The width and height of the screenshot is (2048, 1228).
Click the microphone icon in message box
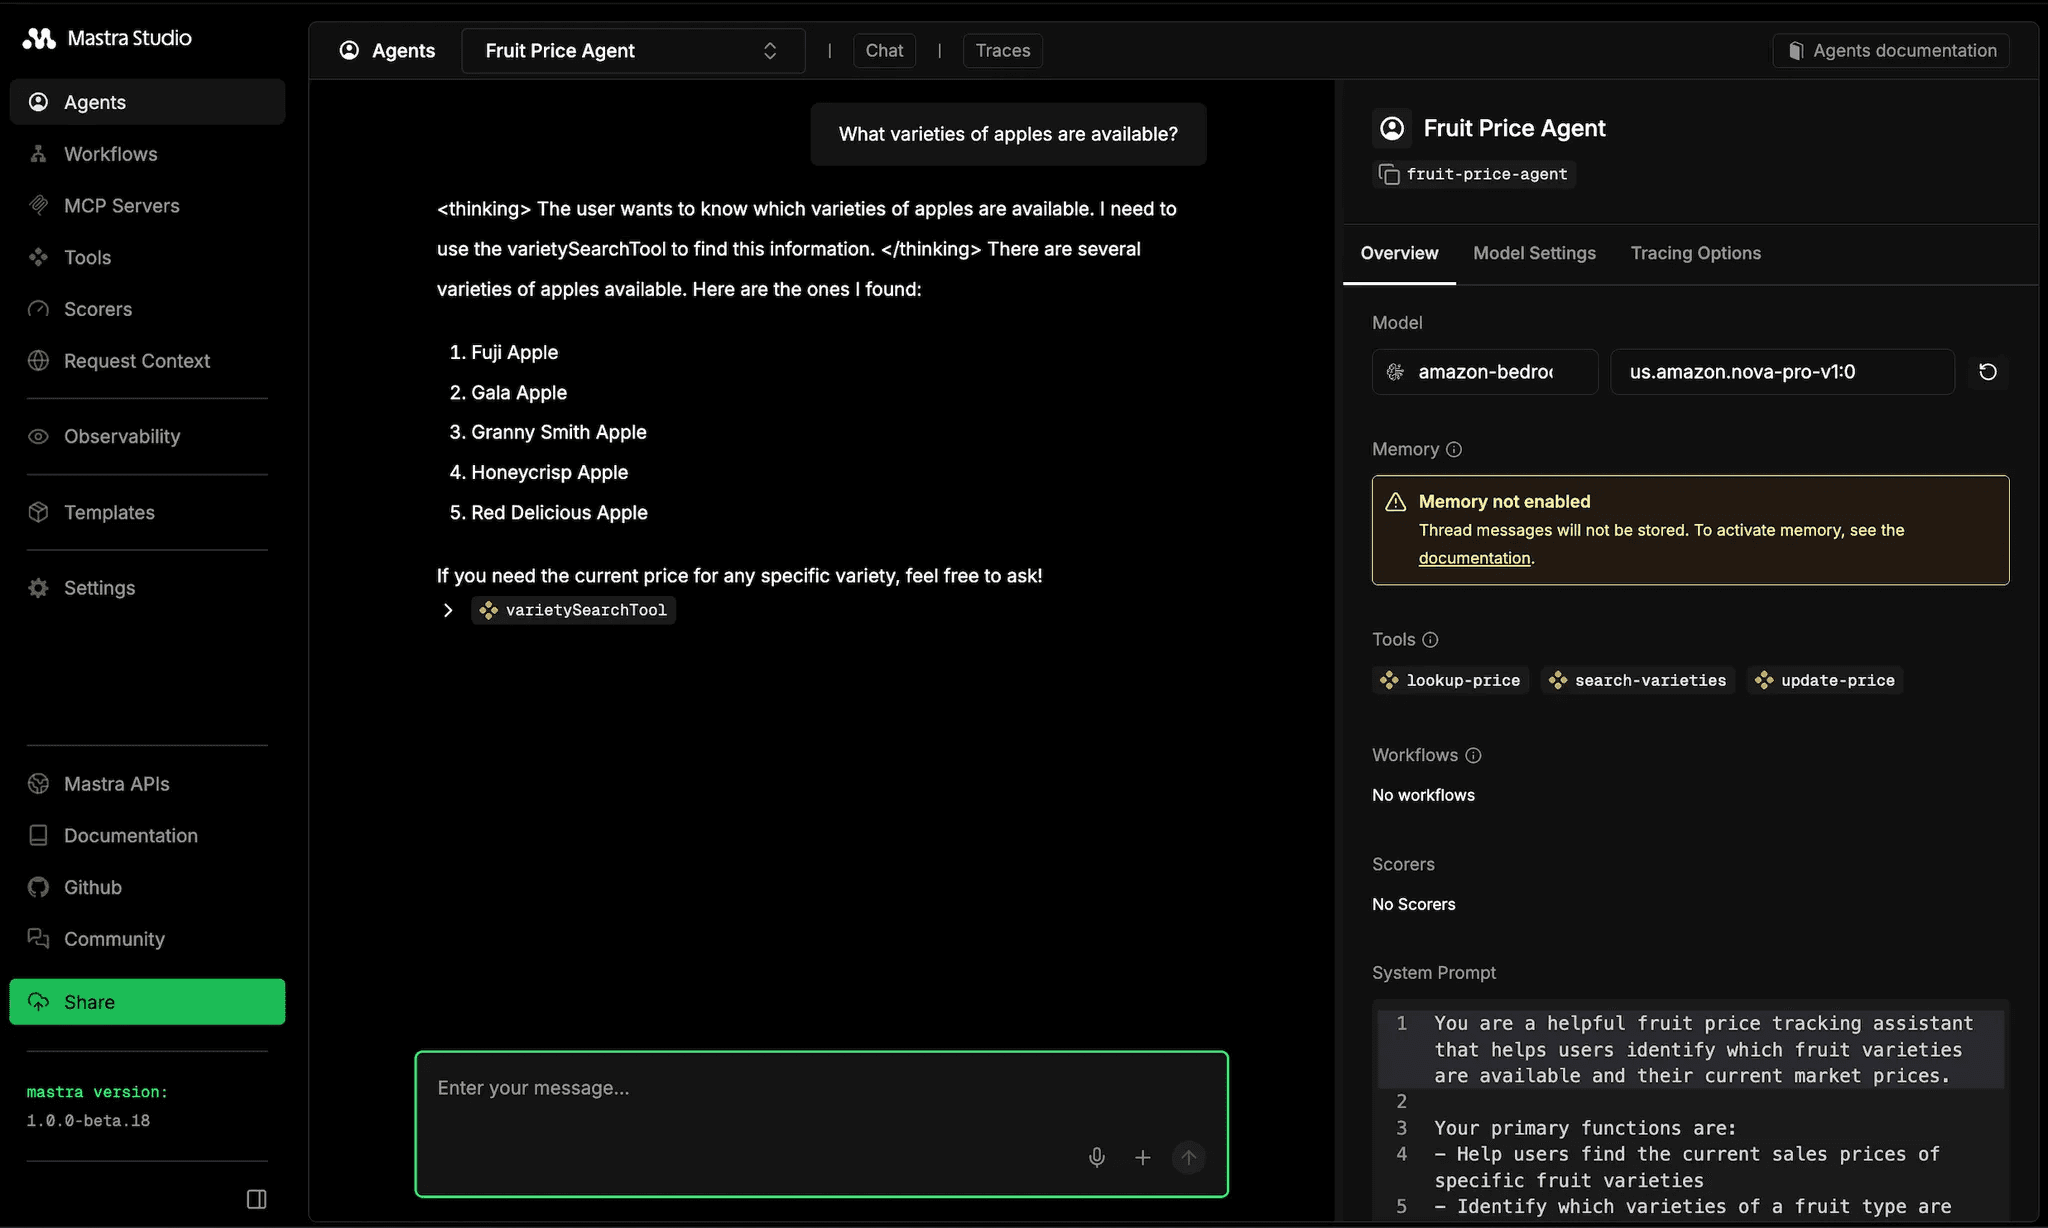pyautogui.click(x=1096, y=1157)
